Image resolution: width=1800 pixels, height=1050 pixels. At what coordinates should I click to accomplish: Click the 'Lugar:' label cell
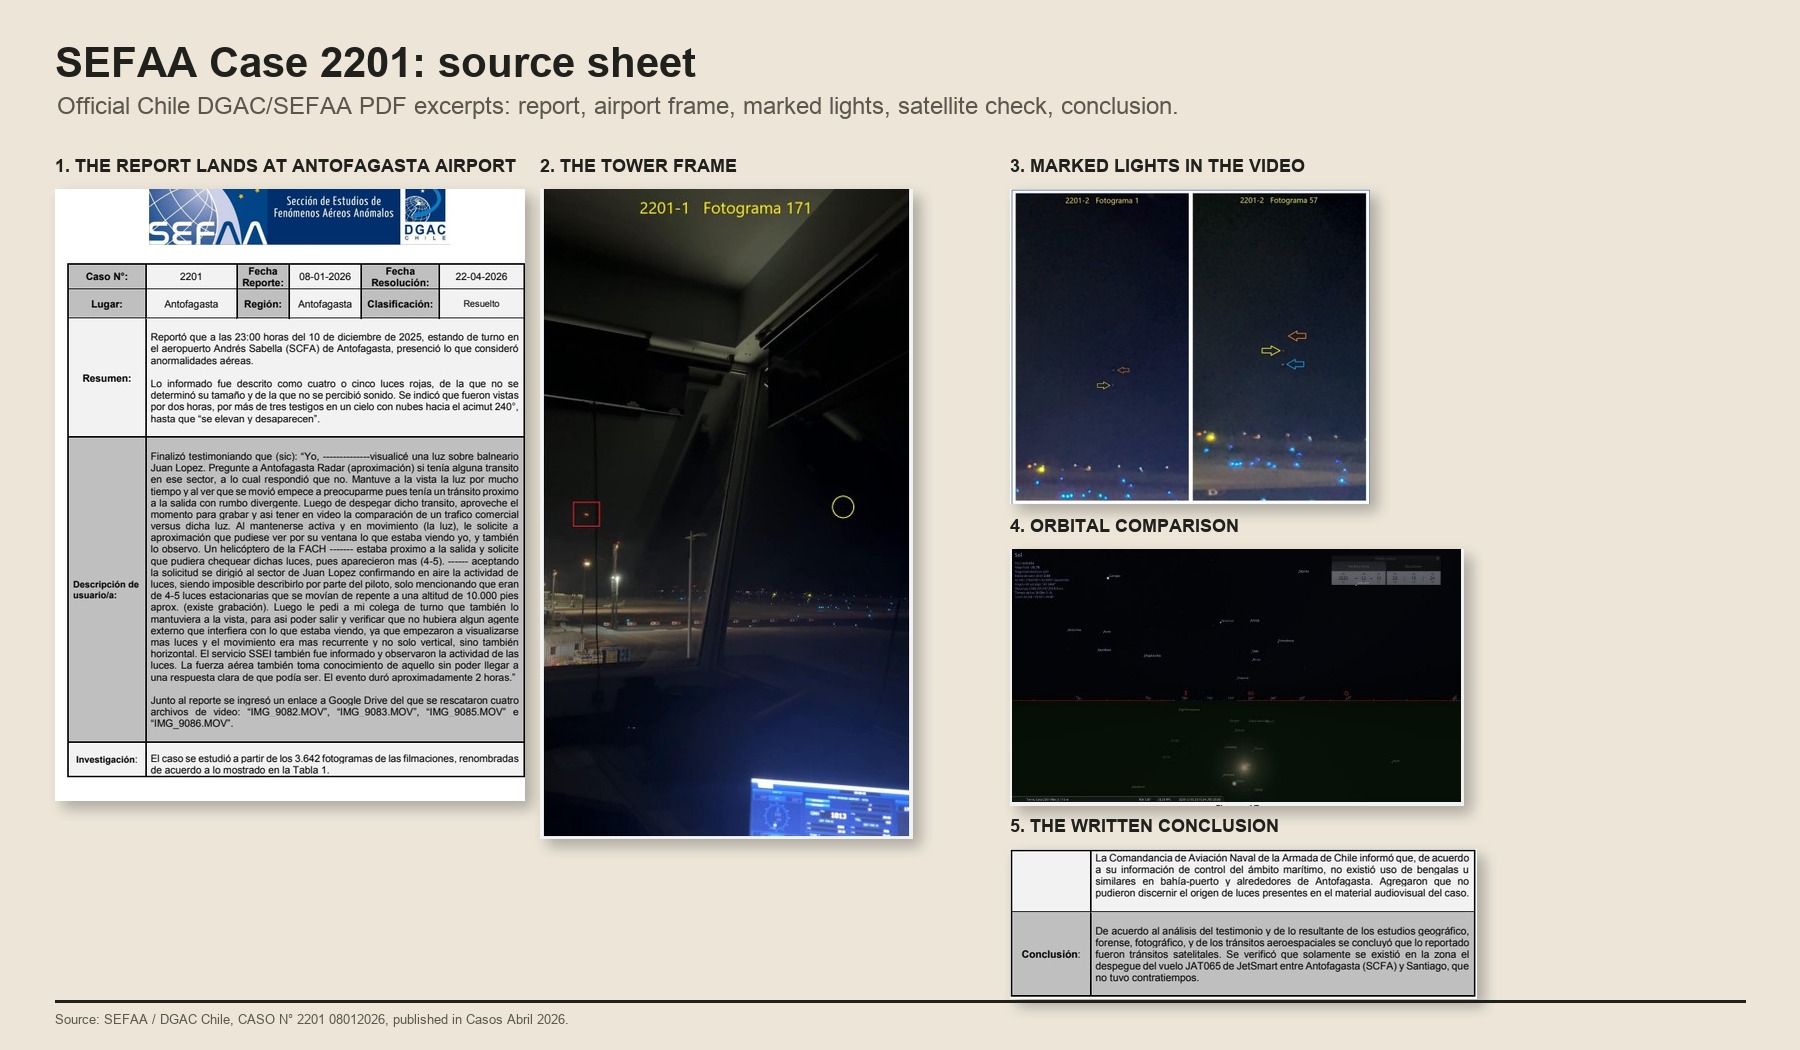(x=107, y=304)
